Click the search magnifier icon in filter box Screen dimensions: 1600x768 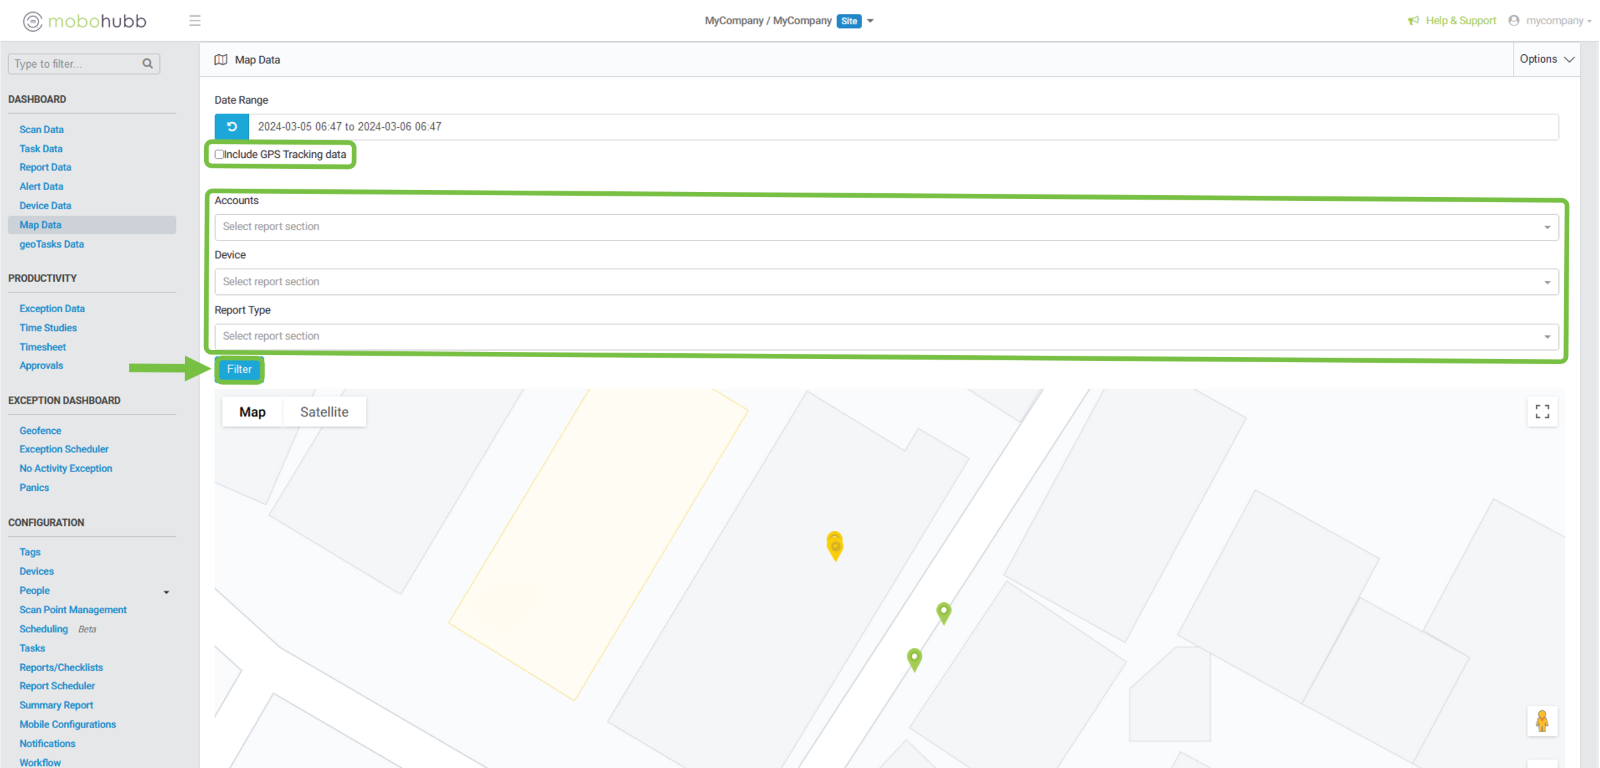[148, 64]
